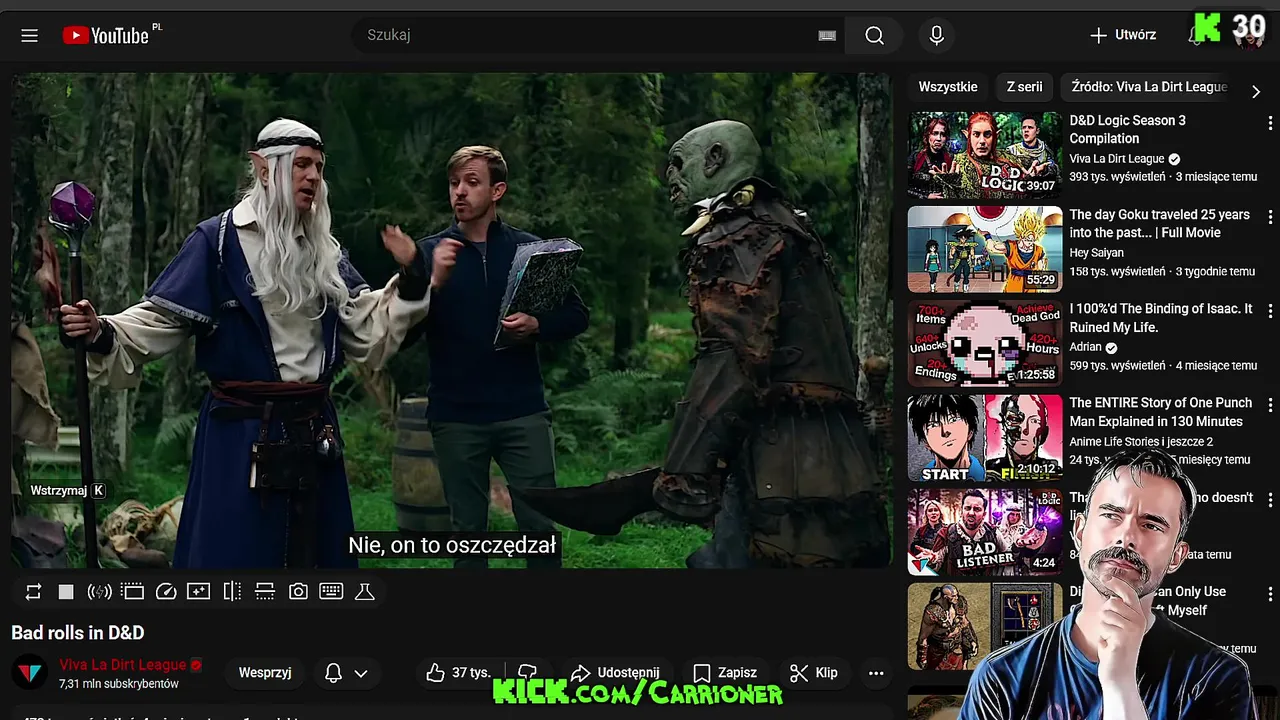Click the notification bell for subscription
The image size is (1280, 720).
(x=334, y=673)
